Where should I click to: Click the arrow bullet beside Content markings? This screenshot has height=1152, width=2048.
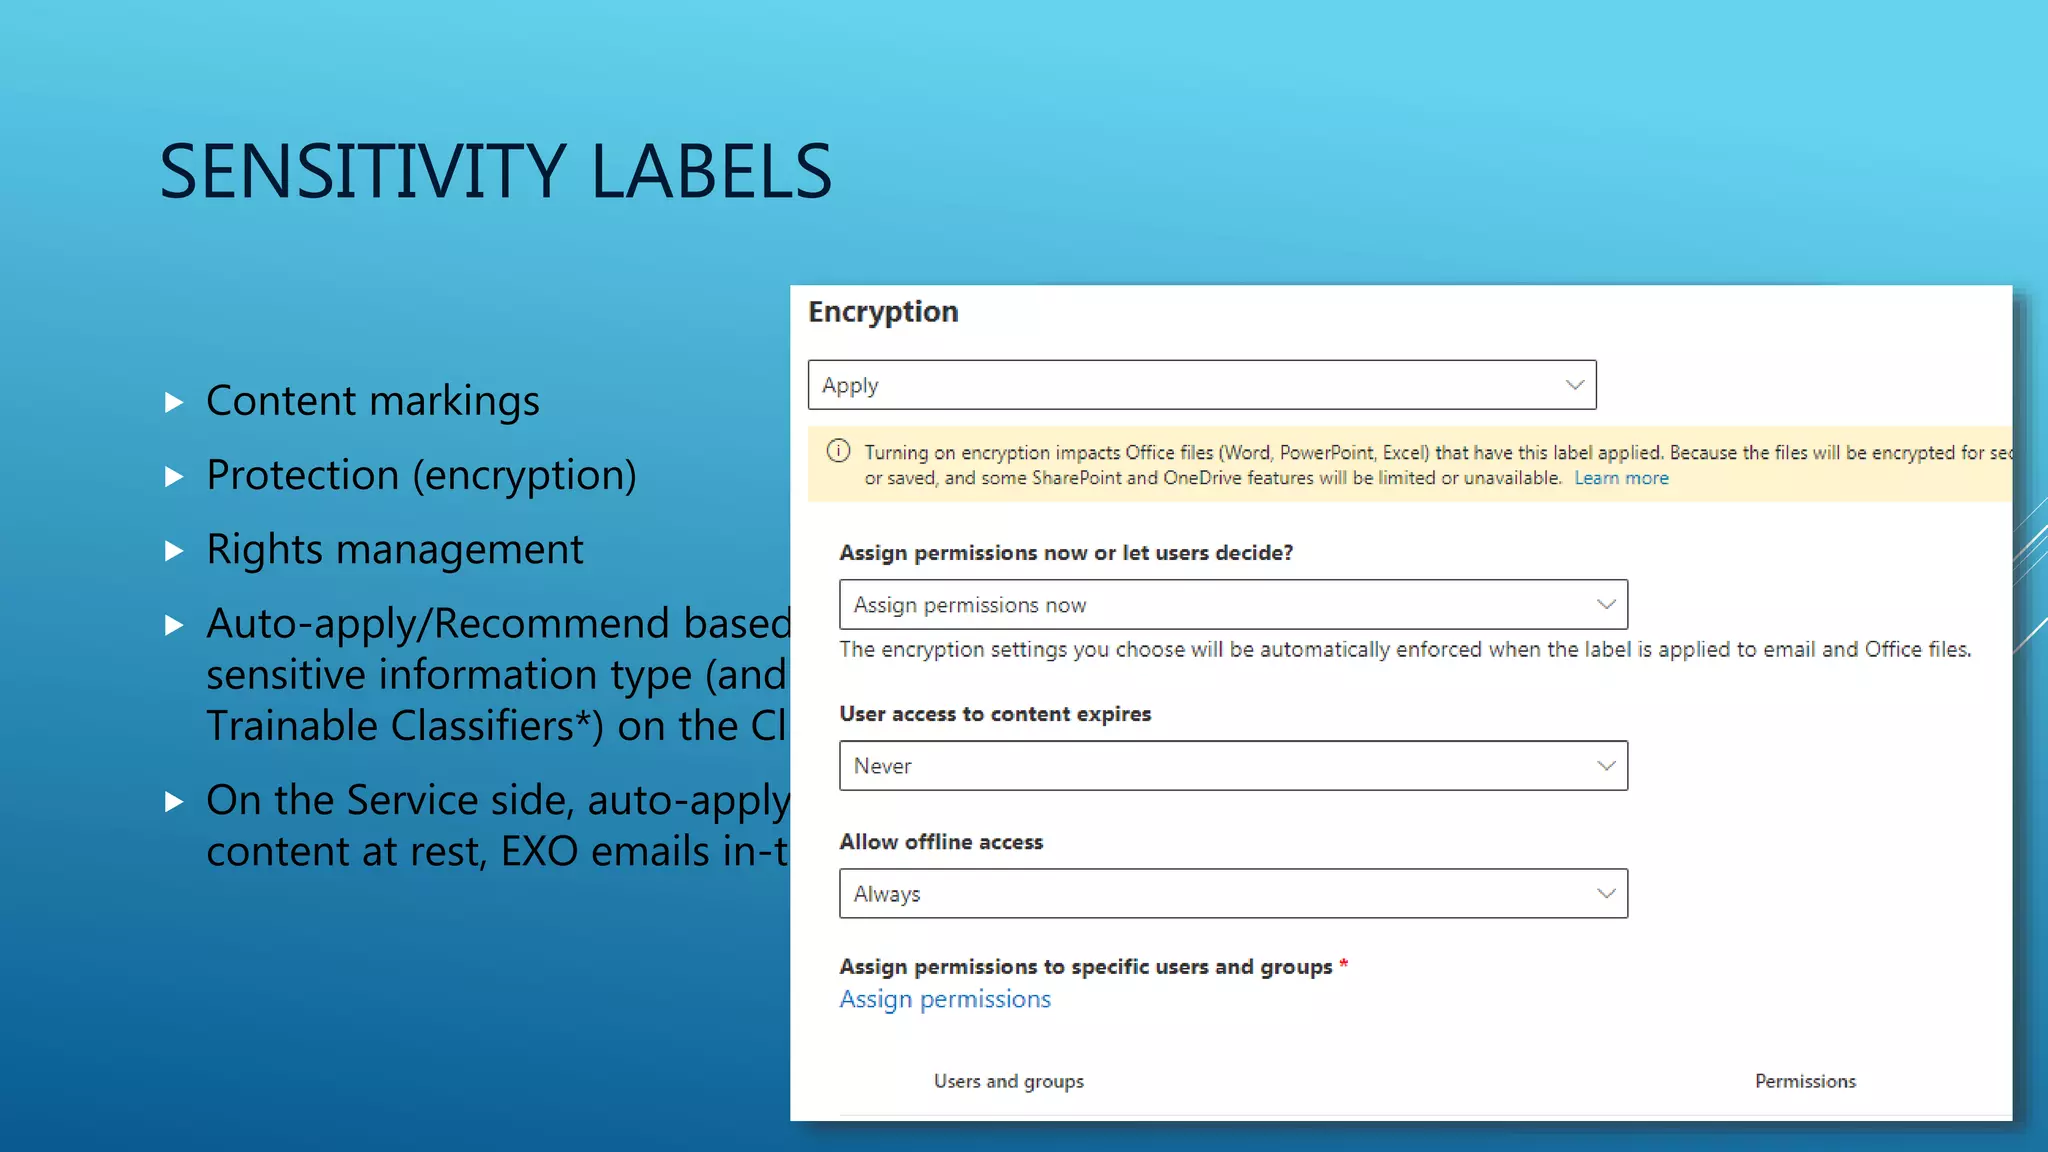pos(174,402)
